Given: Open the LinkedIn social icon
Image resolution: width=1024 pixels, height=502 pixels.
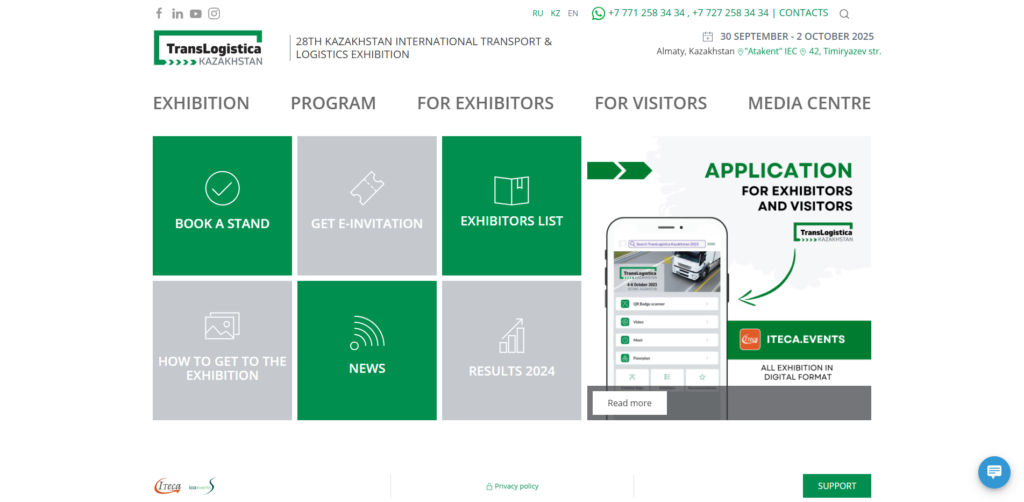Looking at the screenshot, I should click(x=178, y=14).
